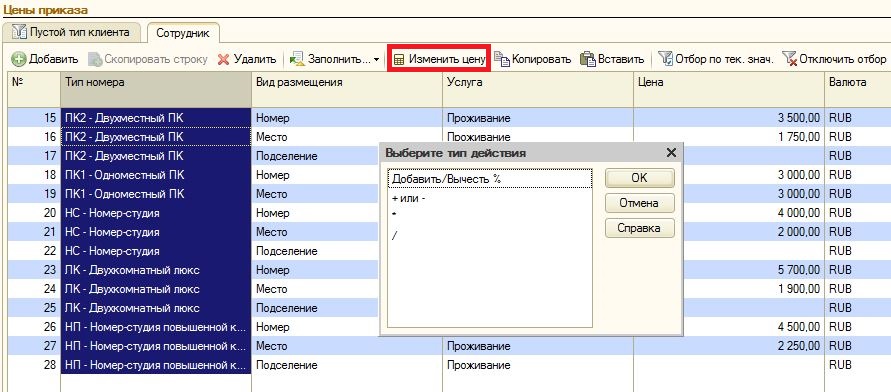This screenshot has height=392, width=891.
Task: Click the Отключить отбор crossed funnel icon
Action: (x=790, y=59)
